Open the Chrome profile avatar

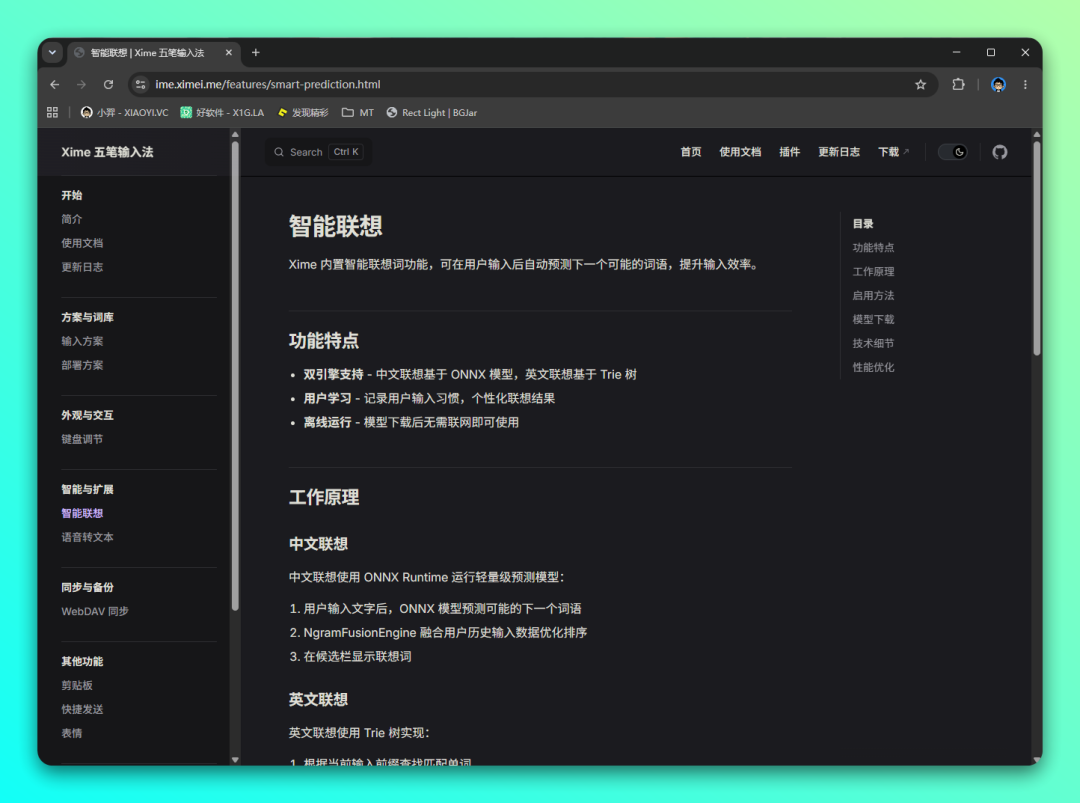(x=998, y=85)
